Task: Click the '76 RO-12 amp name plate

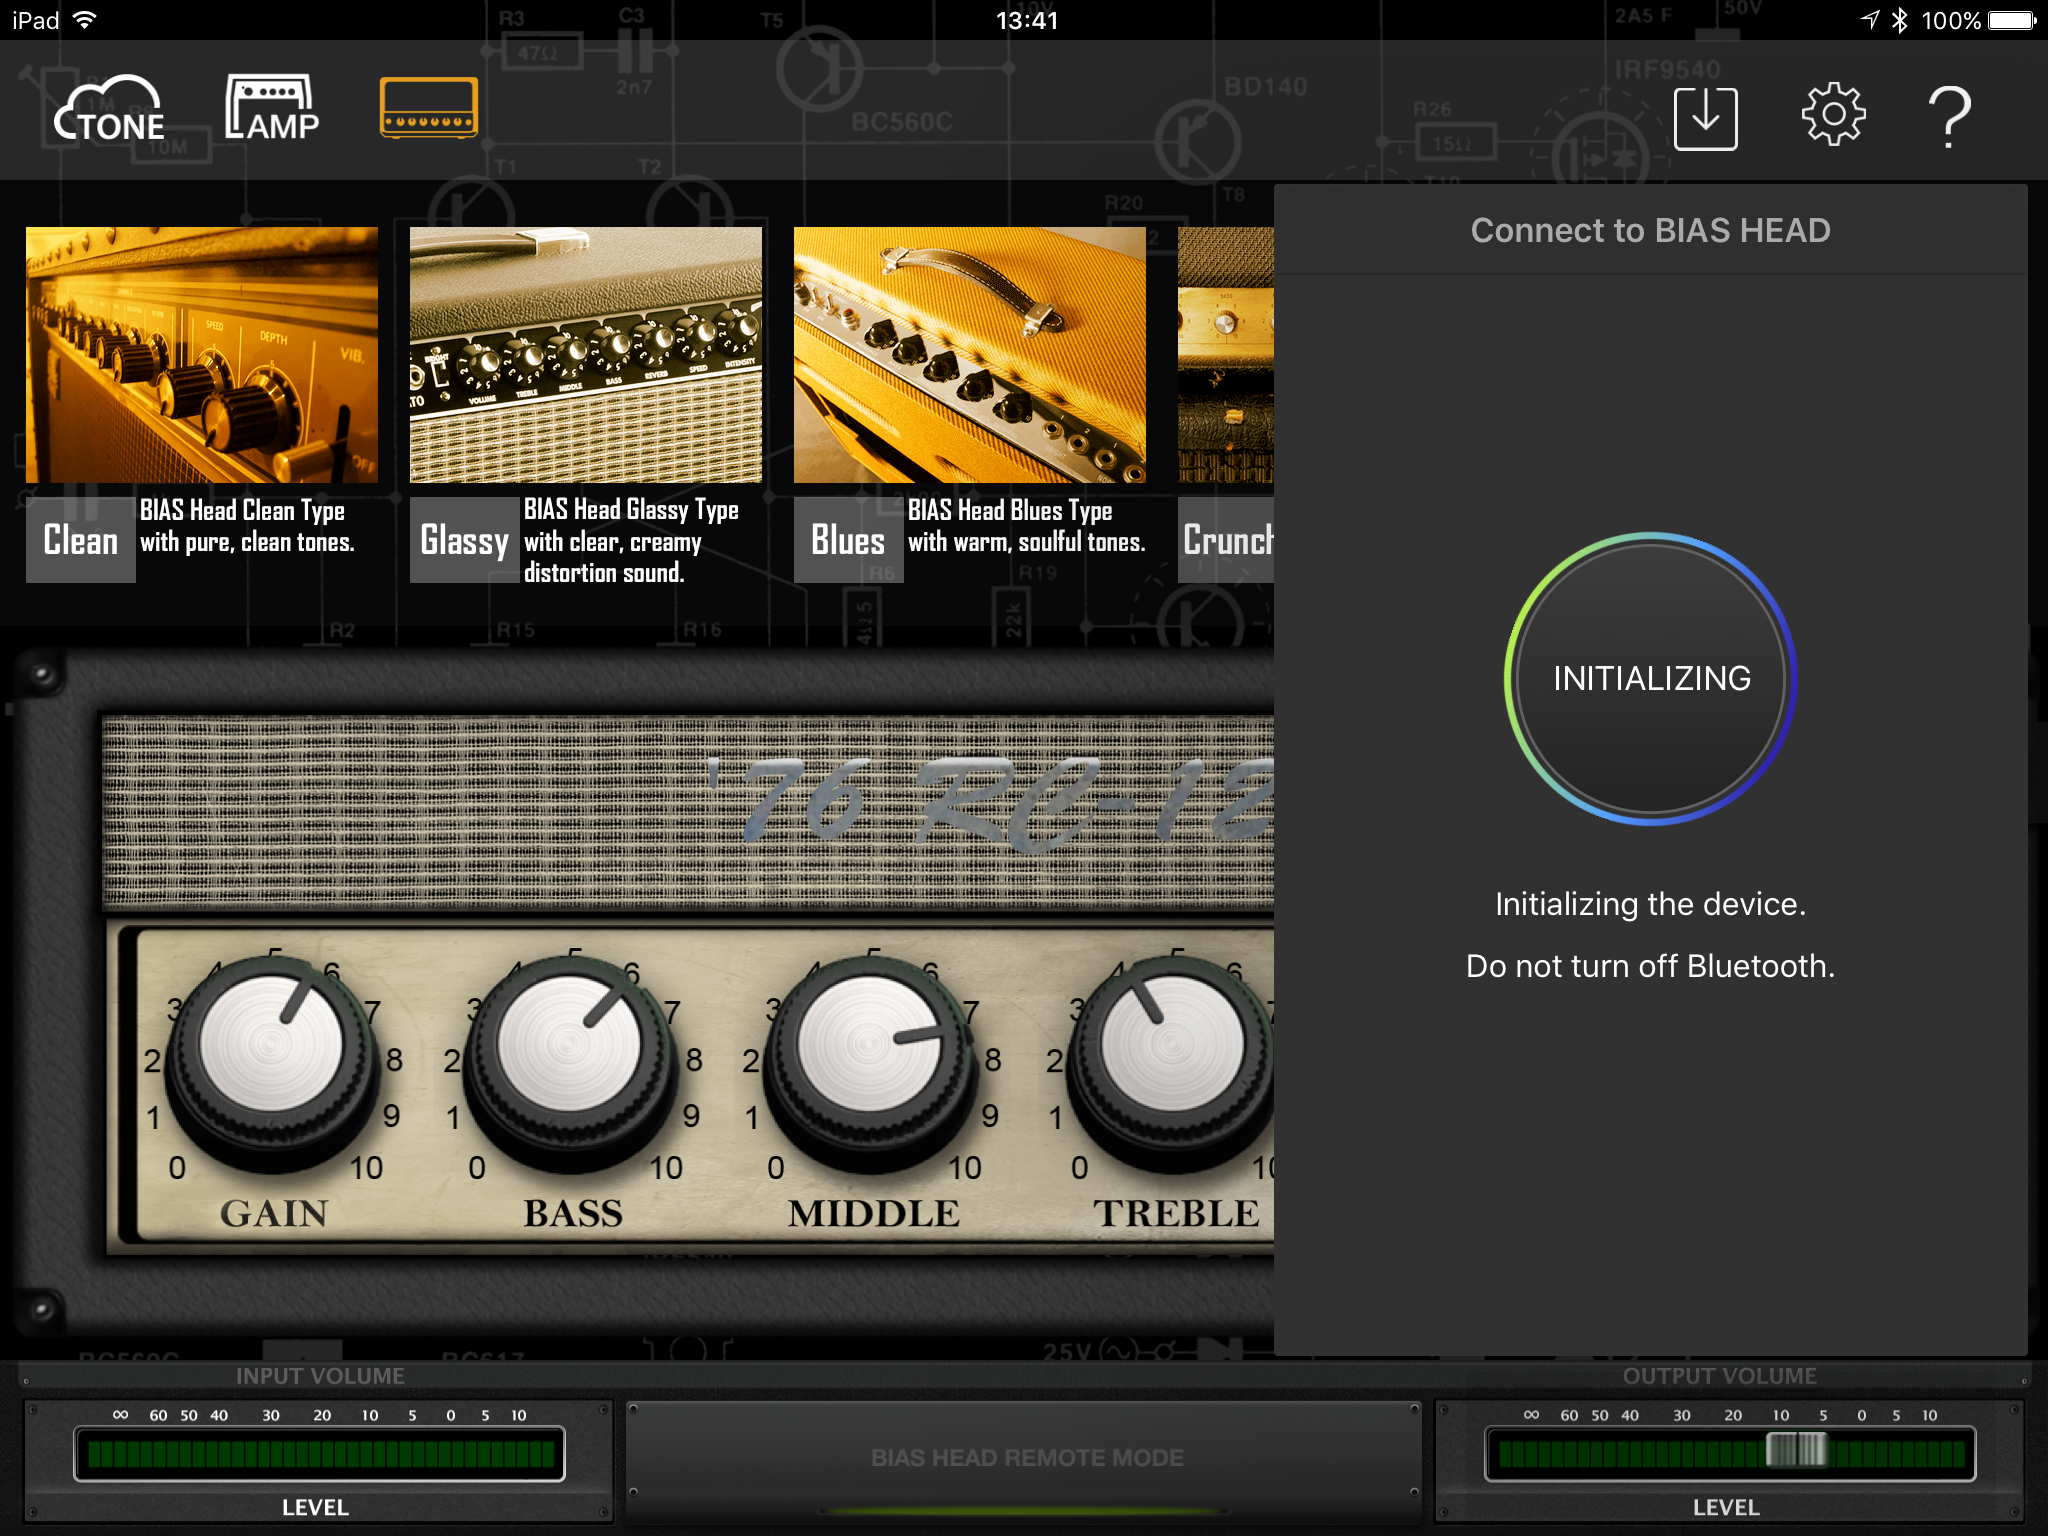Action: [x=990, y=805]
